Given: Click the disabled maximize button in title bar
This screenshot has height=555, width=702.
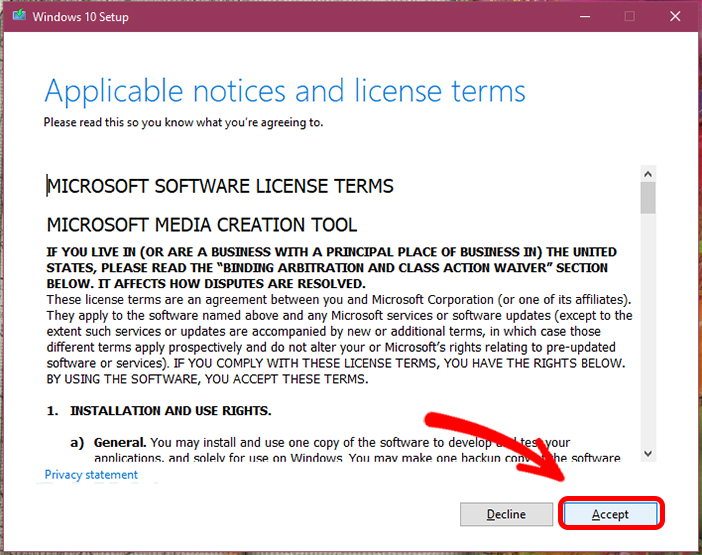Looking at the screenshot, I should (x=629, y=17).
